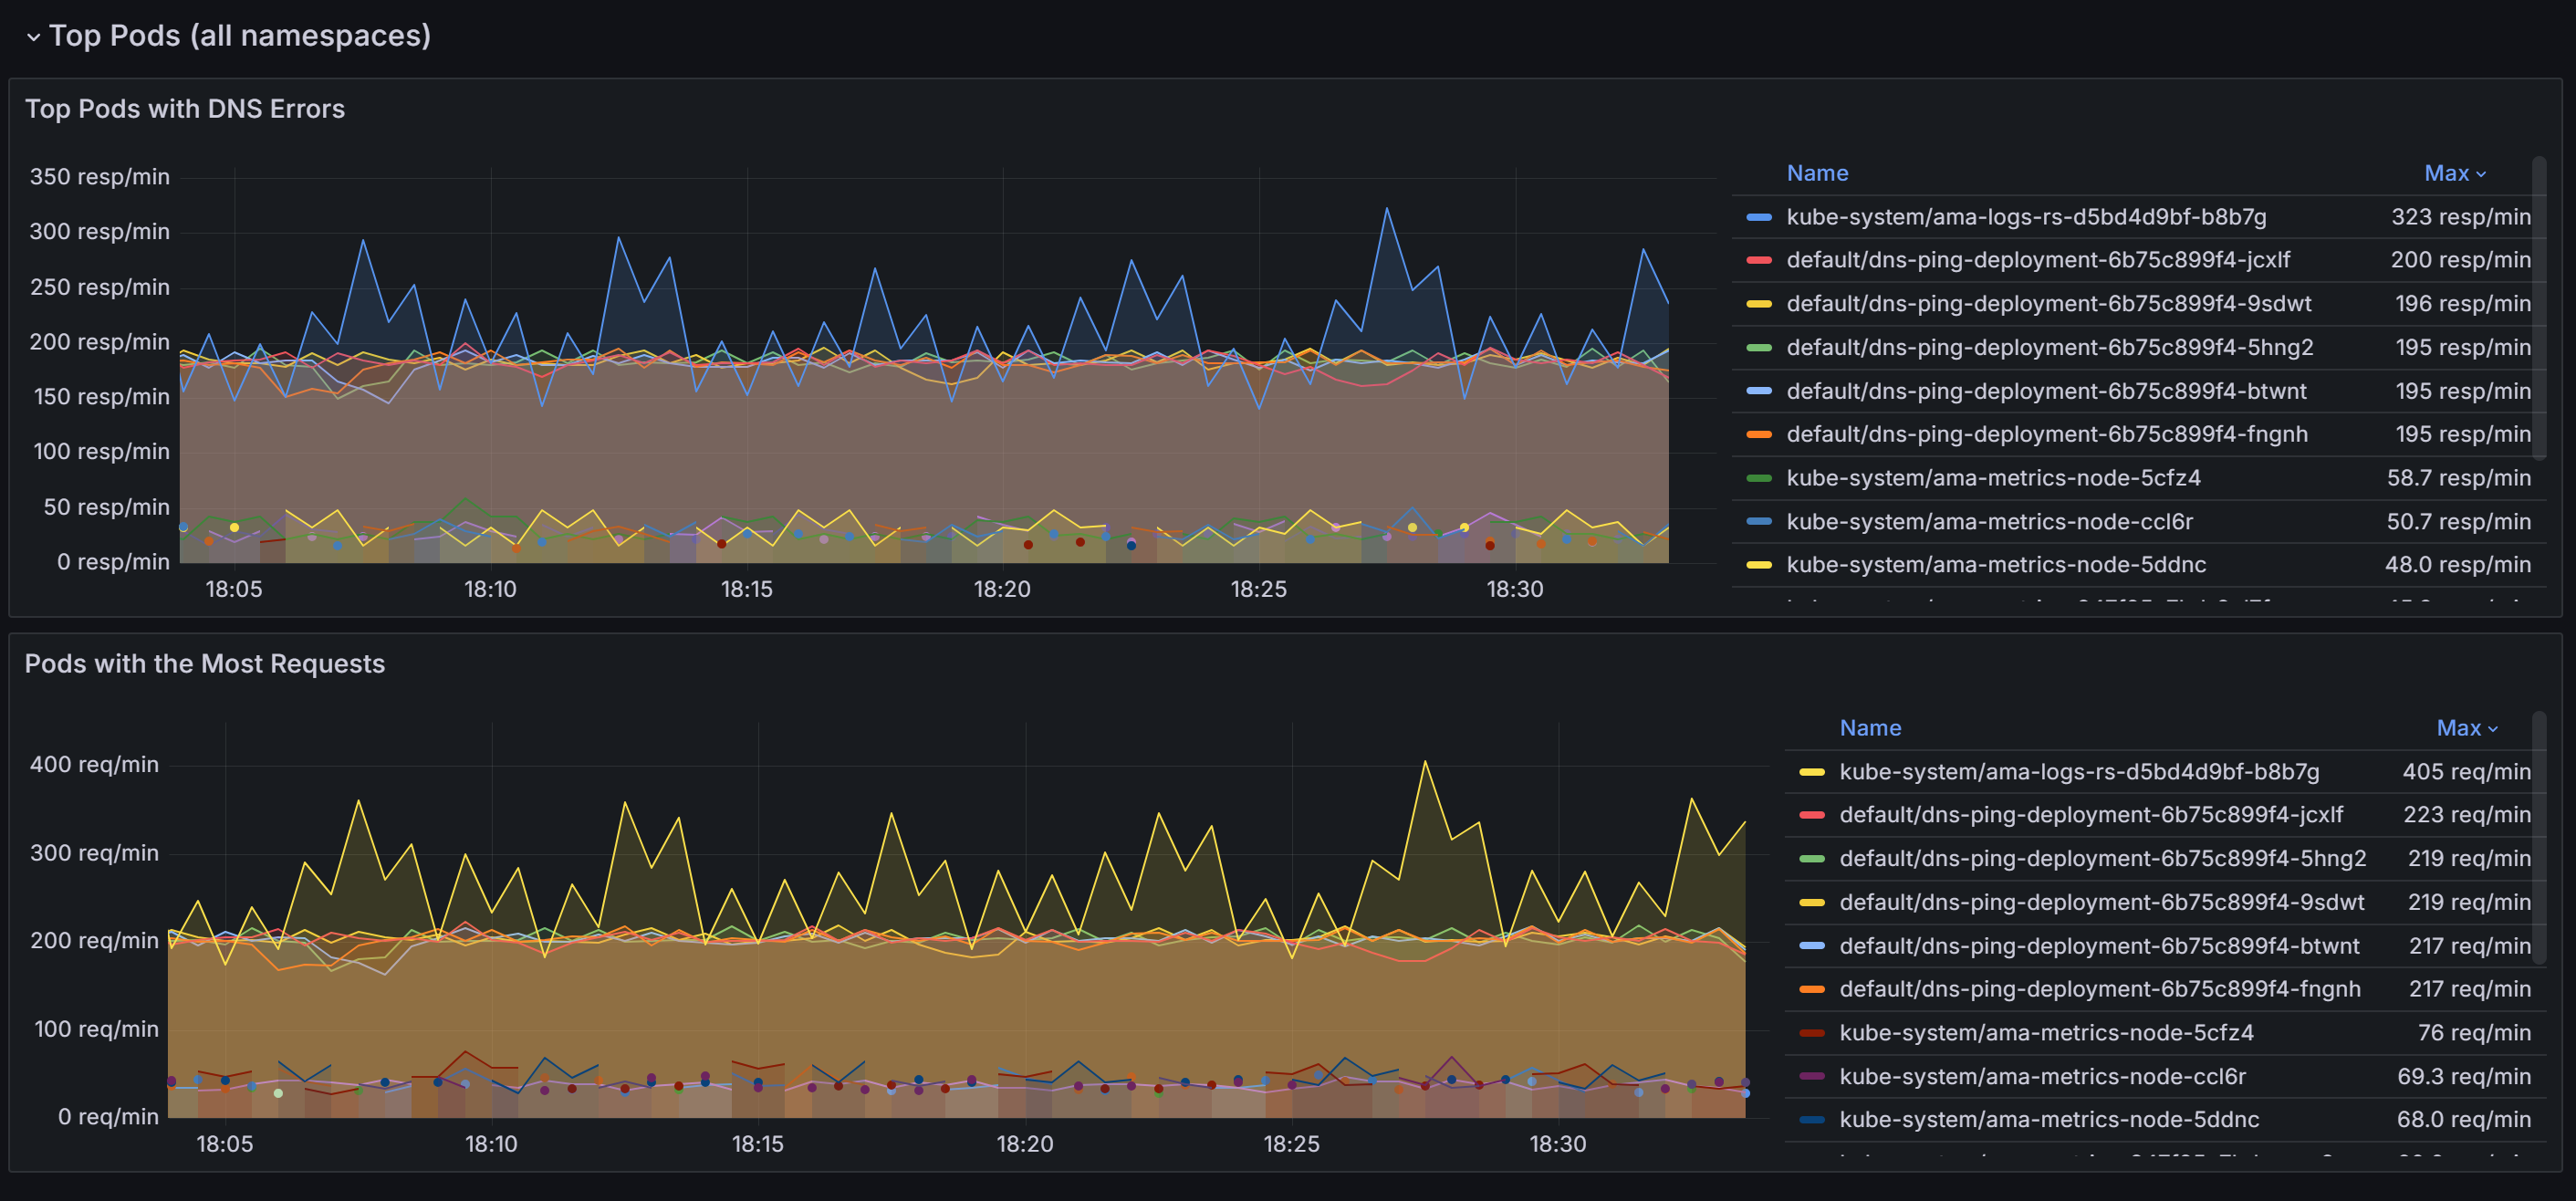
Task: Click dark blue swatch of ama-metrics-node-5ddnc in Most Requests
Action: coord(1811,1120)
